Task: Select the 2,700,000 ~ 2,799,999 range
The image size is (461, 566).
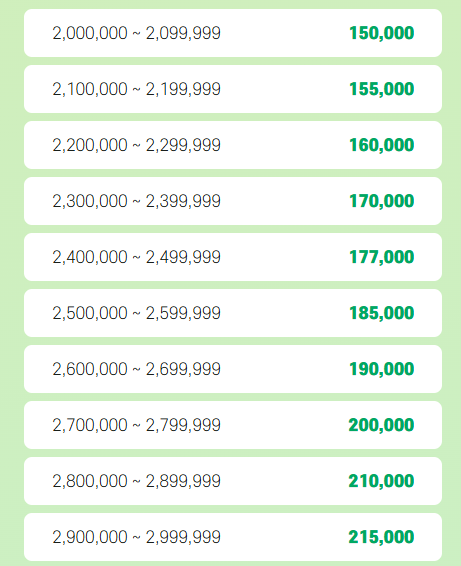Action: click(136, 425)
